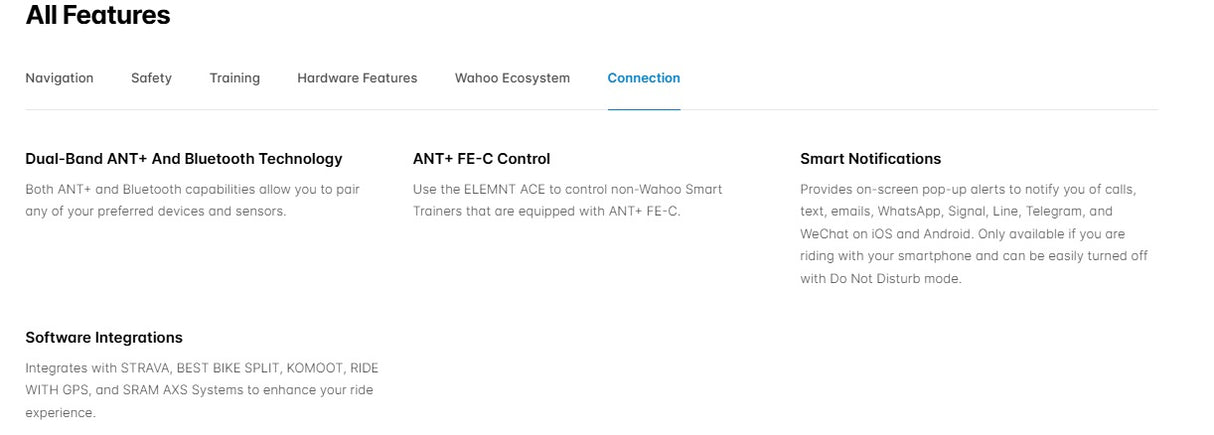Click the Smart Notifications heading
Viewport: 1214px width, 435px height.
pyautogui.click(x=870, y=159)
